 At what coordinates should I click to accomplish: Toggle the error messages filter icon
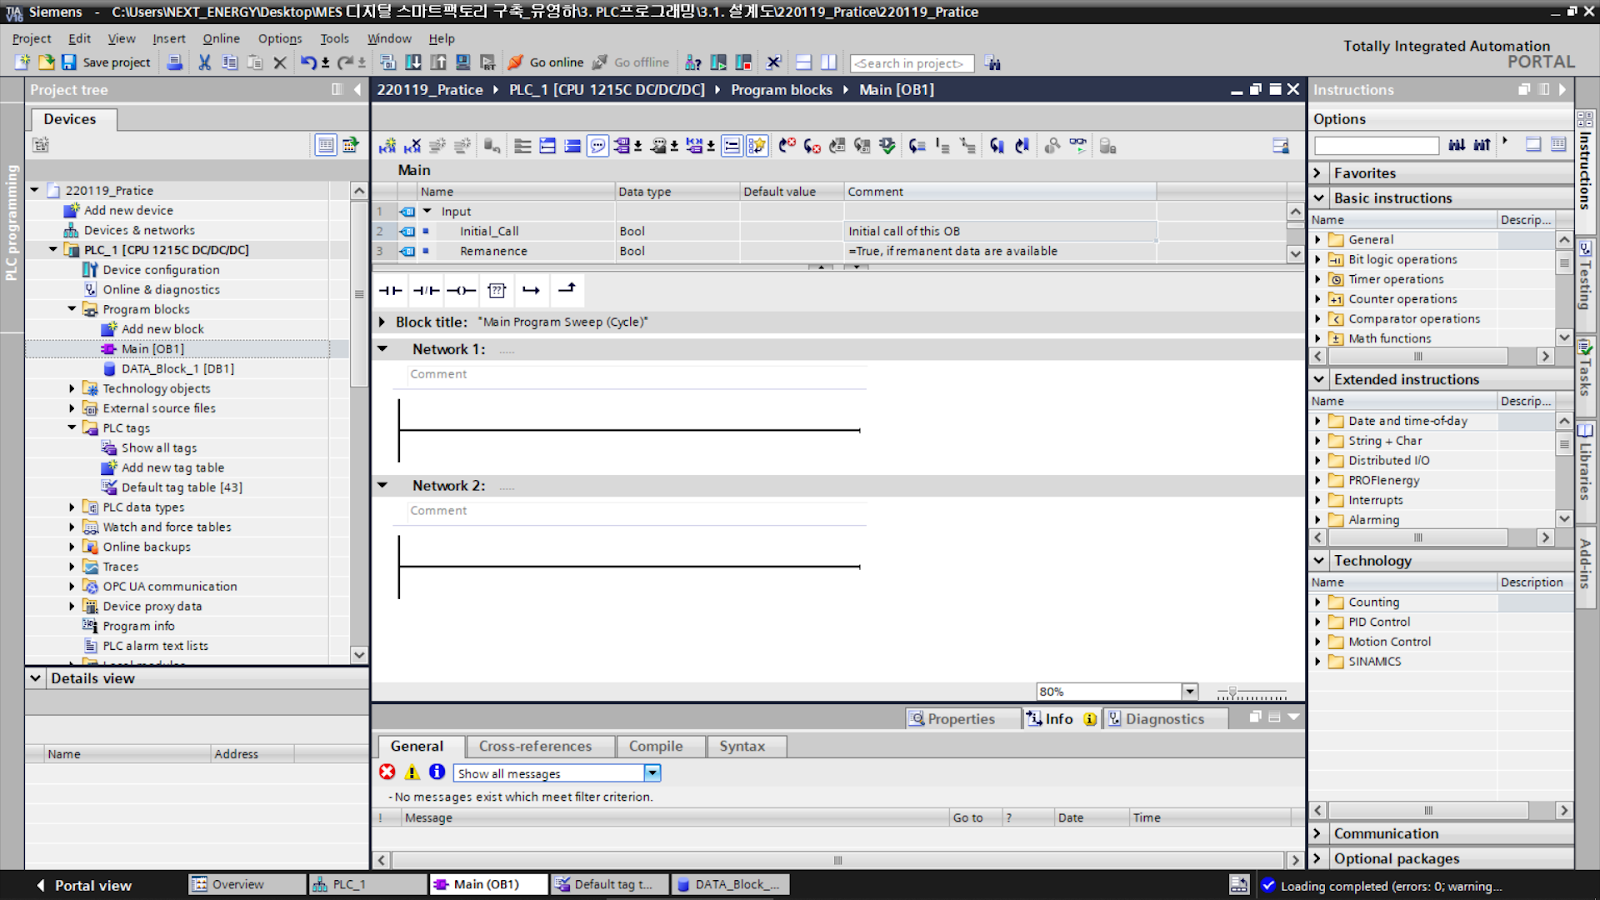coord(387,772)
